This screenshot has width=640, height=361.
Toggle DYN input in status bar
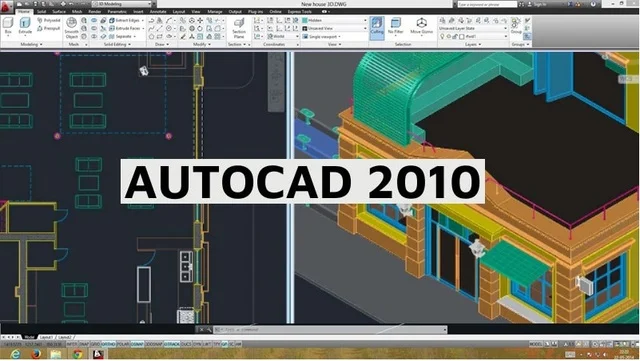tap(197, 344)
